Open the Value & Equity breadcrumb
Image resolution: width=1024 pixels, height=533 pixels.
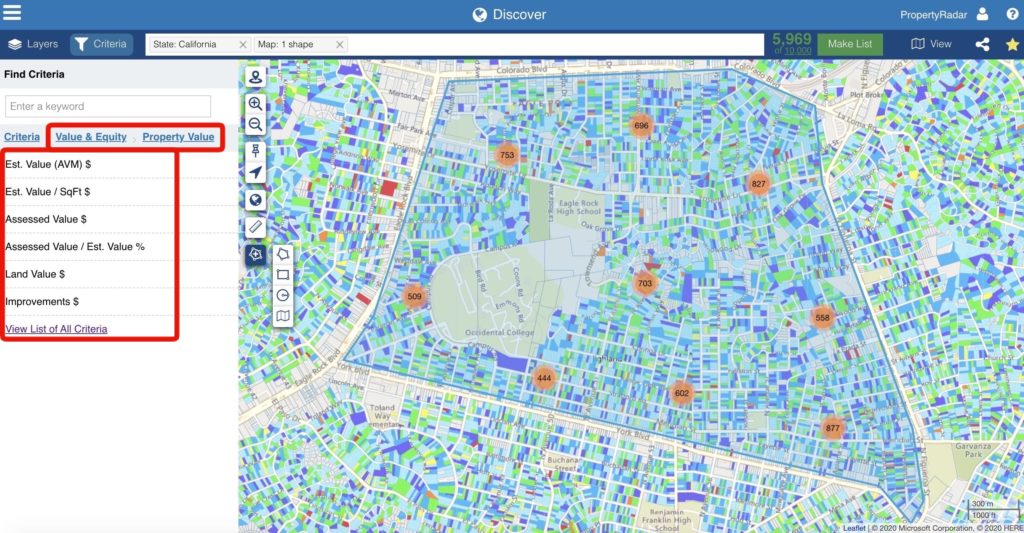click(91, 137)
